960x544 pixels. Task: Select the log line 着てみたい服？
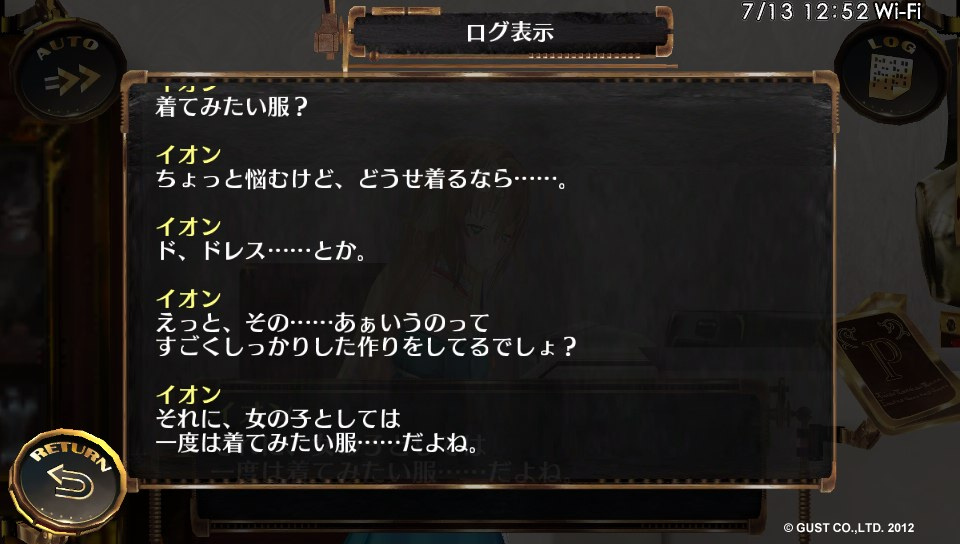pos(231,108)
